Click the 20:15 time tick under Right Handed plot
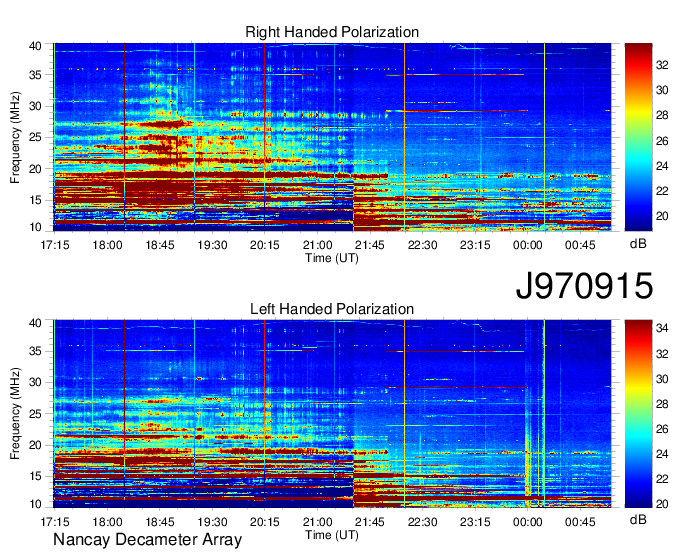The image size is (680, 552). coord(265,245)
